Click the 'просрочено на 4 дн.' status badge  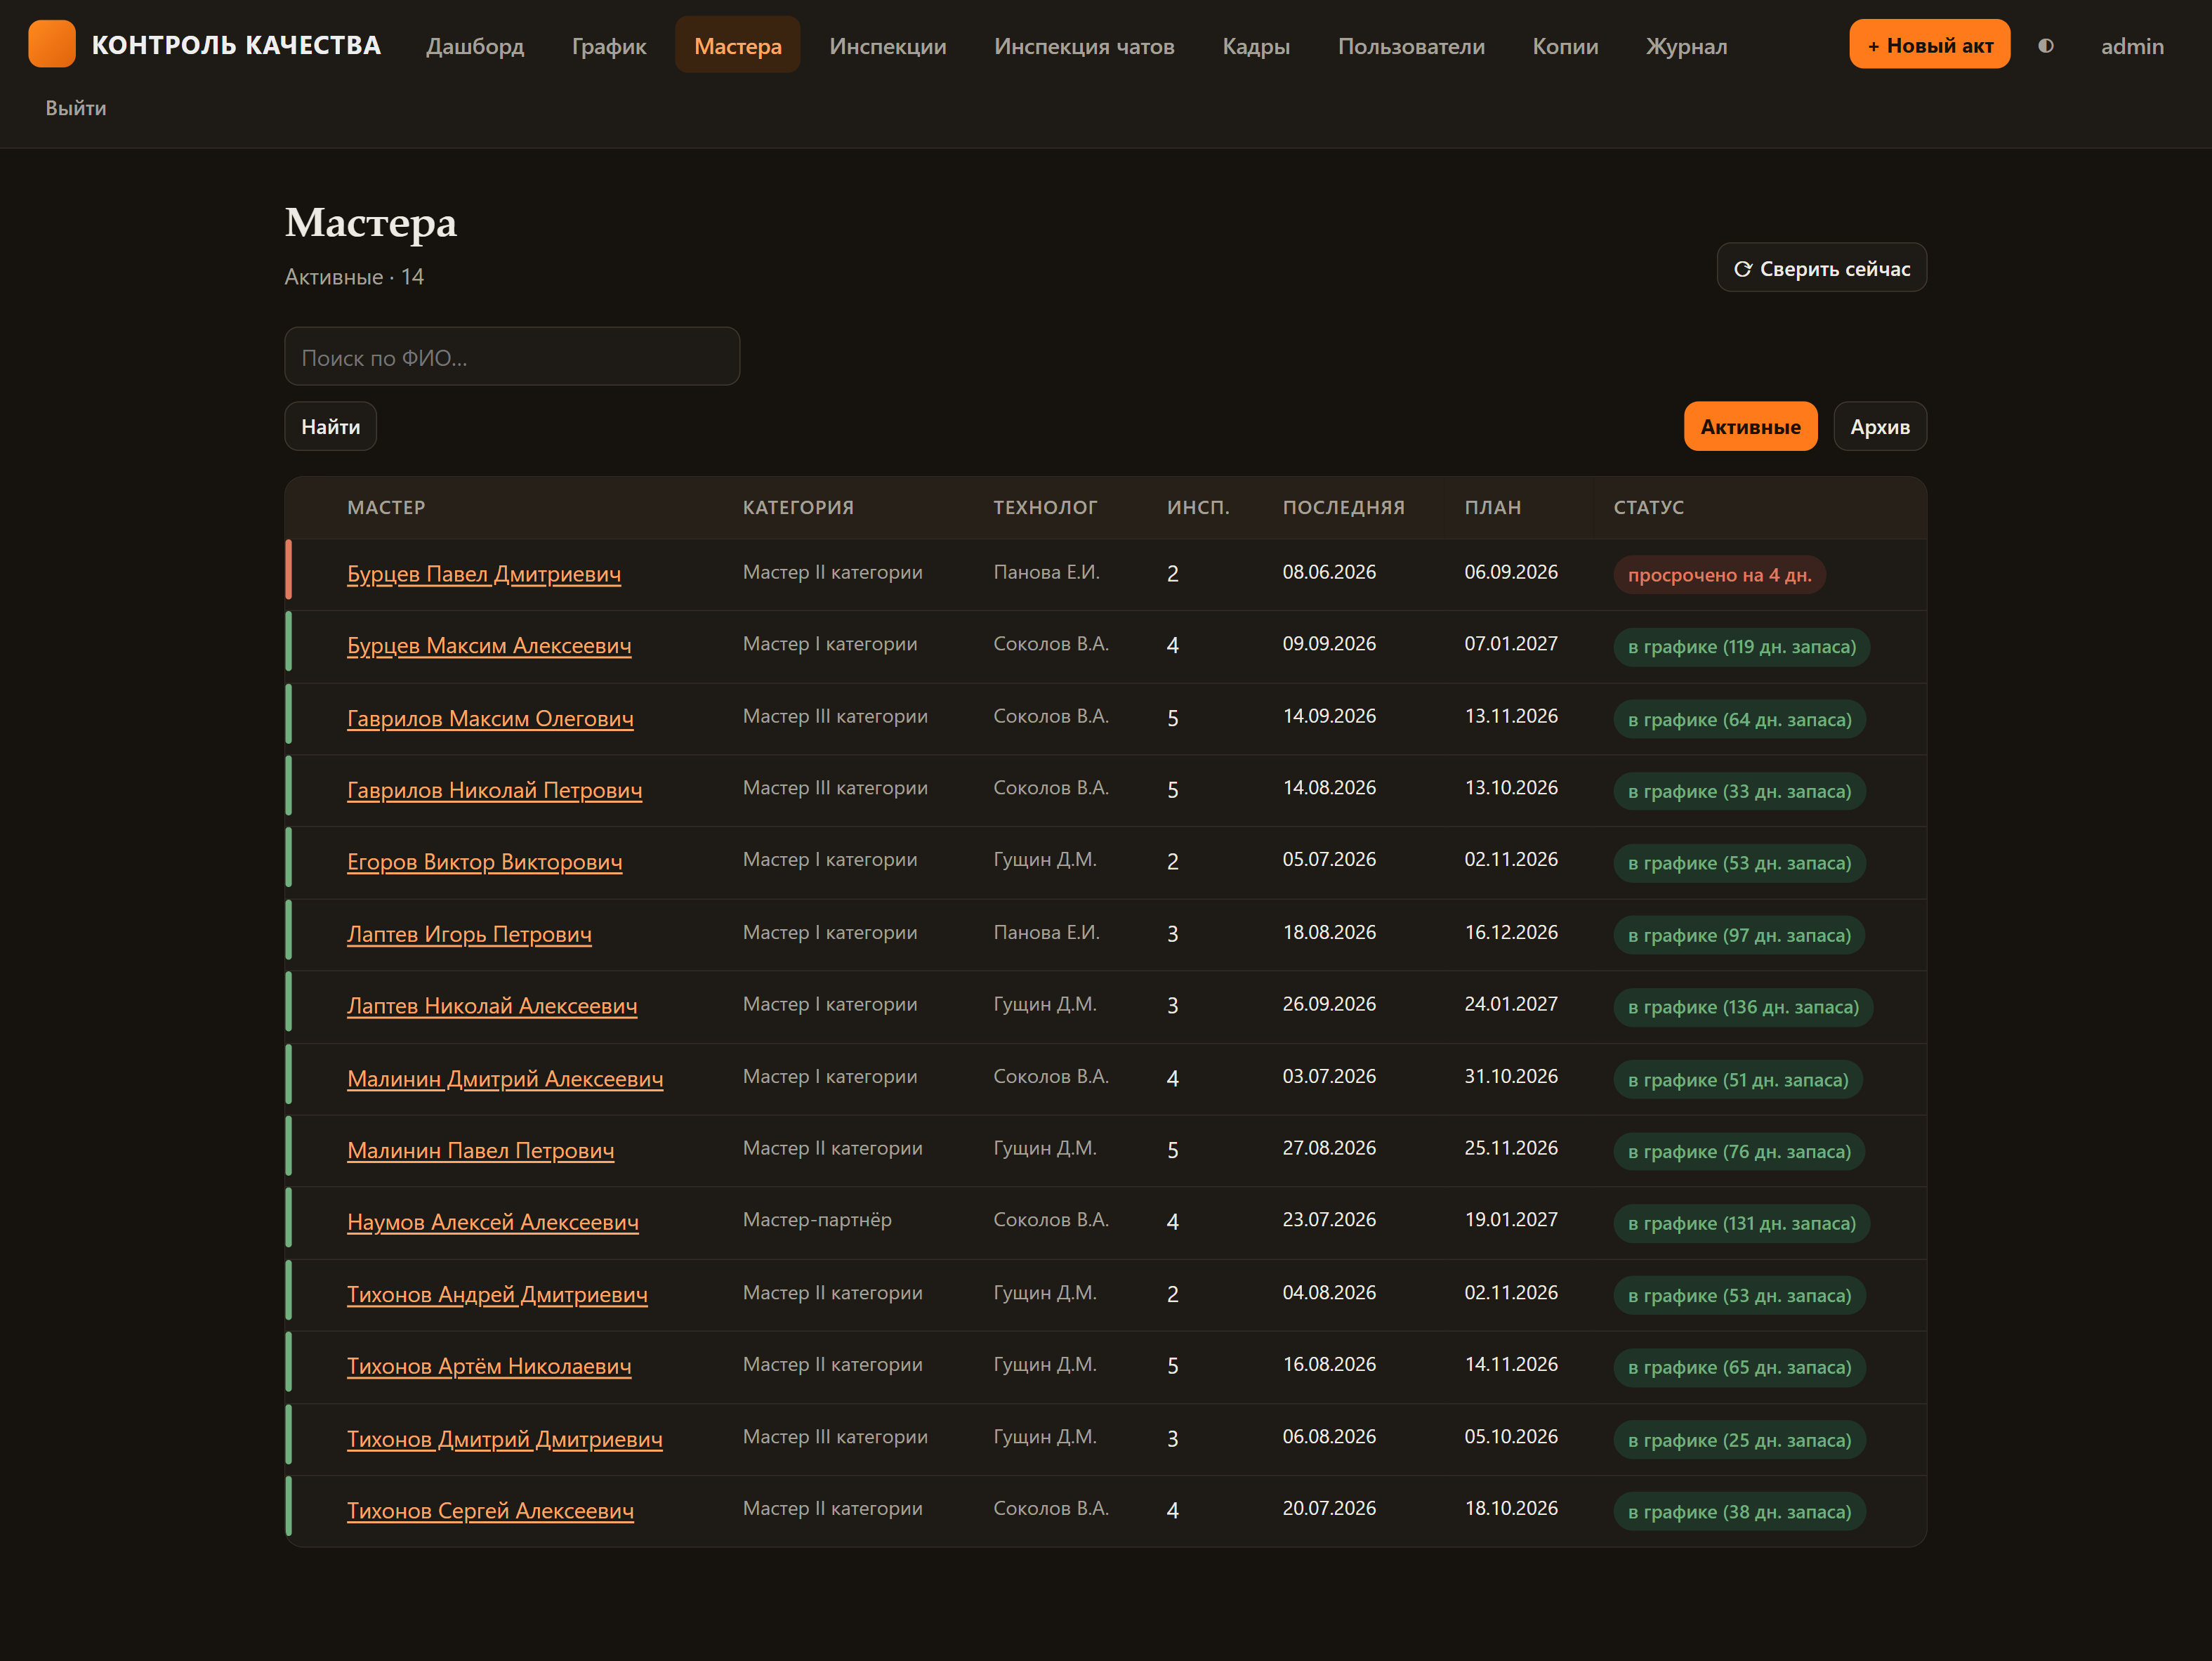click(1719, 575)
